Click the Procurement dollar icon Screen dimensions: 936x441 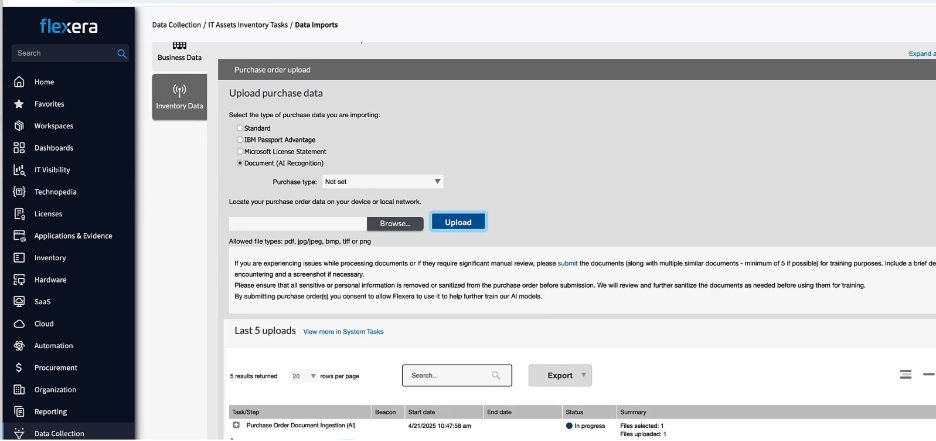pyautogui.click(x=19, y=368)
